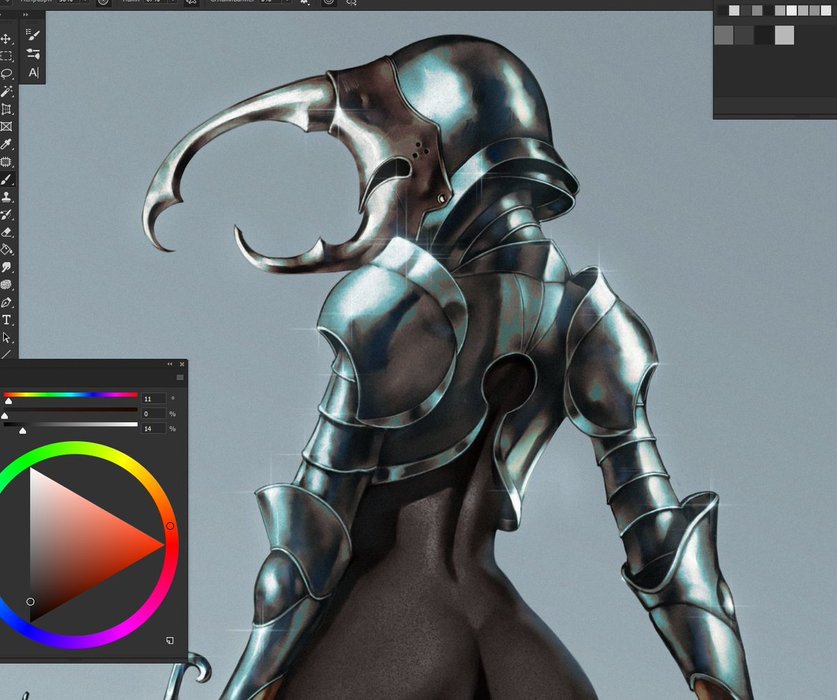Click the icon at Color panel bottom-right corner
The image size is (837, 700).
click(x=170, y=640)
